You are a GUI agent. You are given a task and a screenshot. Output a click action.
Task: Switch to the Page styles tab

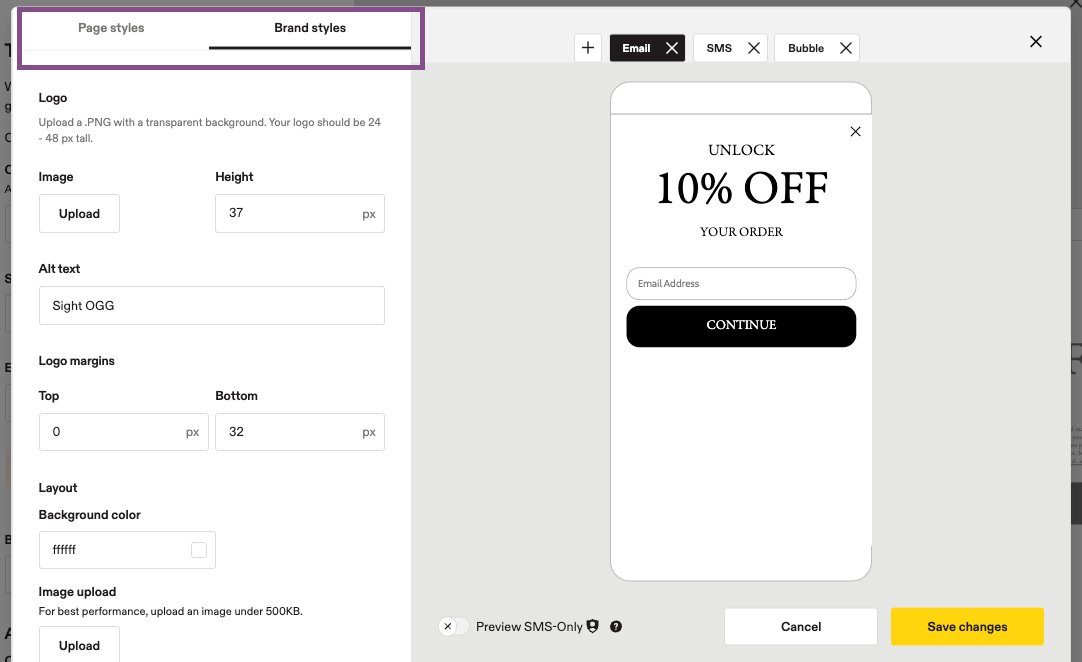pos(111,28)
